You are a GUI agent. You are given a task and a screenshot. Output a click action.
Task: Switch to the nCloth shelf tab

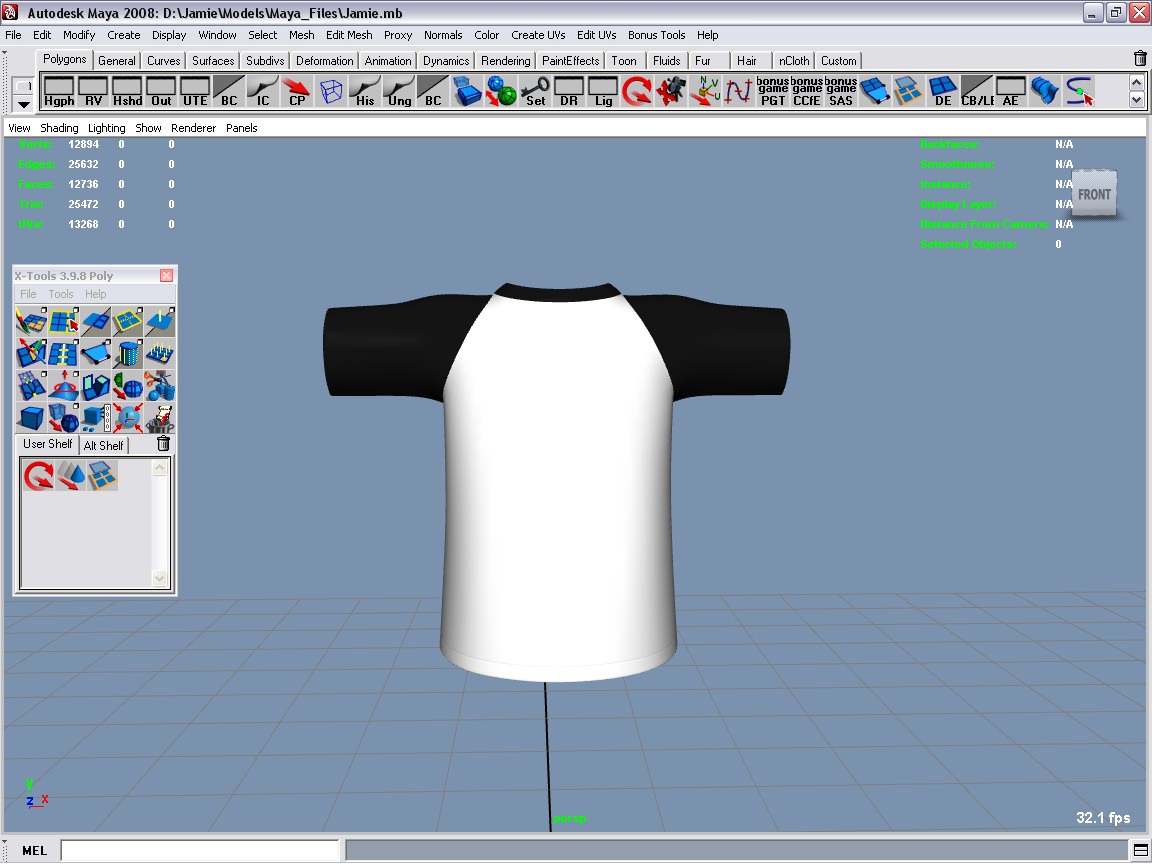pos(793,61)
